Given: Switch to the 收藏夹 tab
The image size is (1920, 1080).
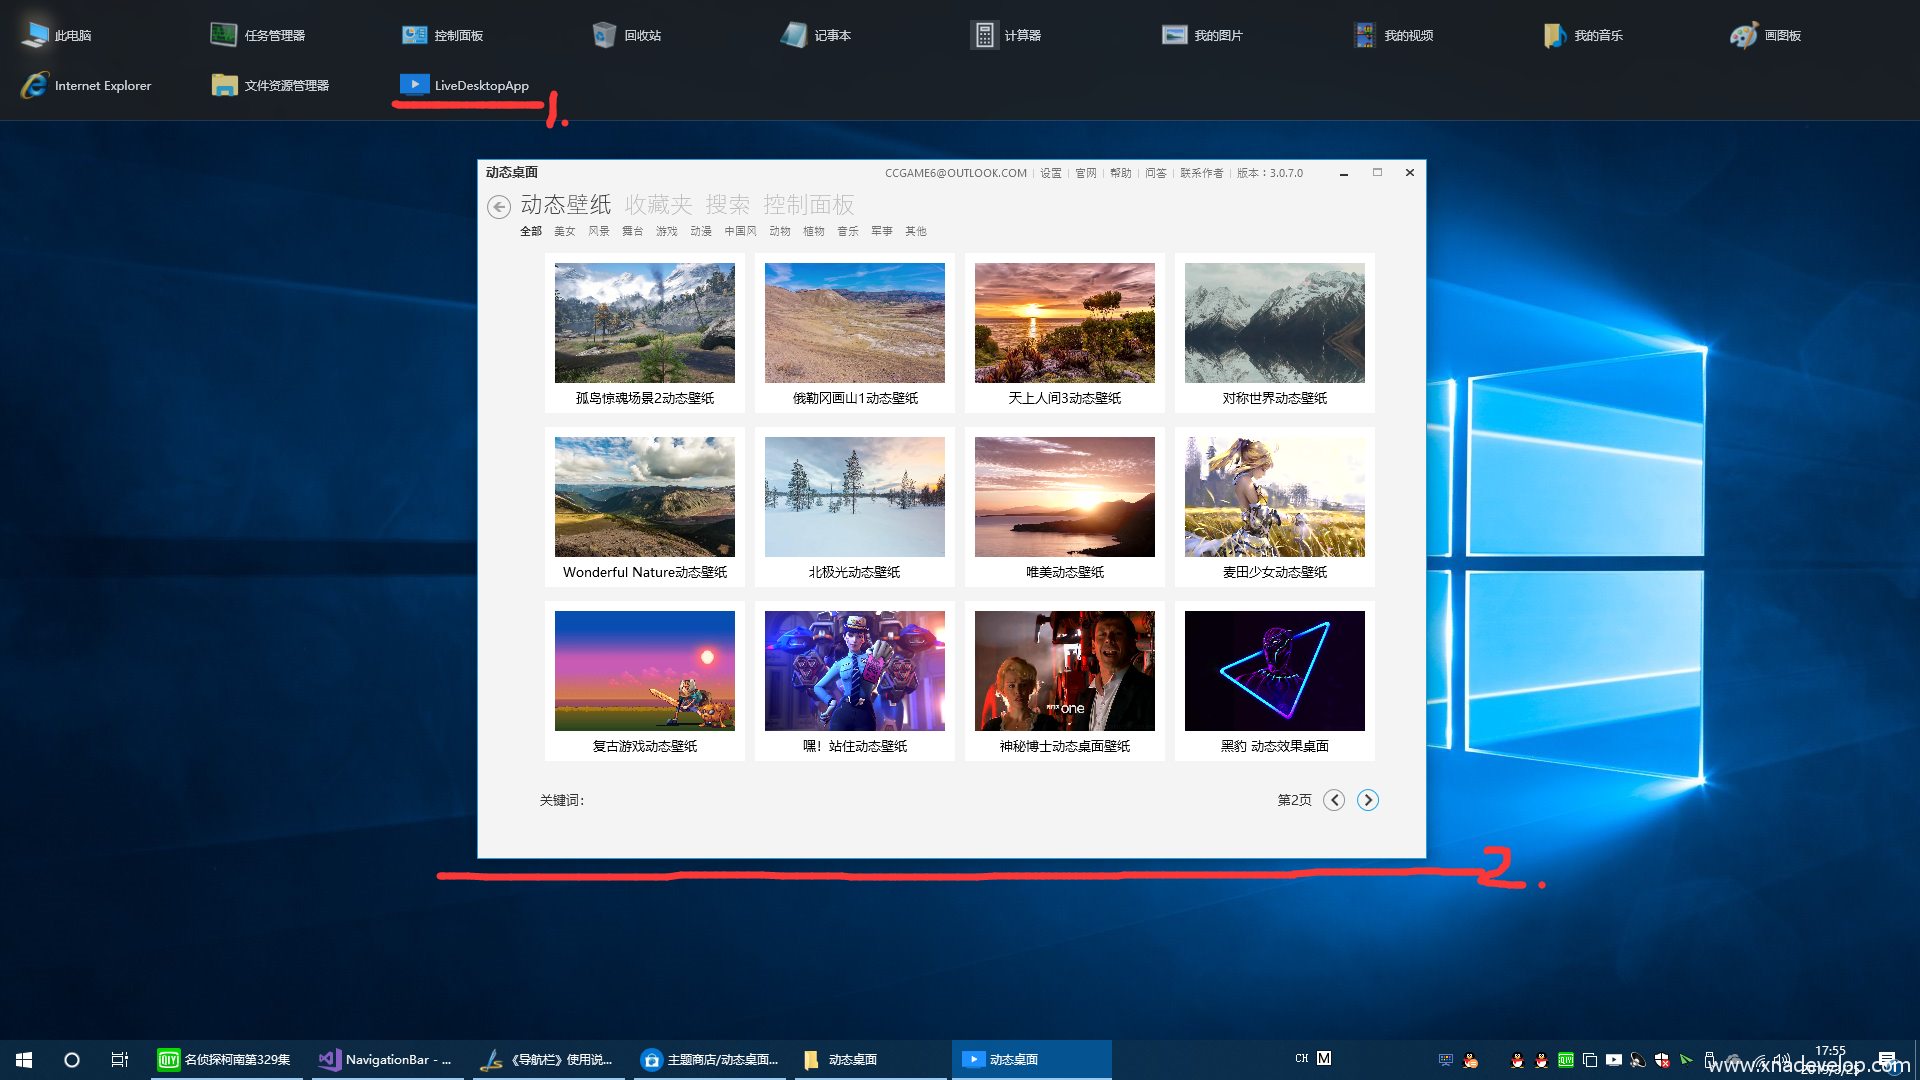Looking at the screenshot, I should 658,205.
